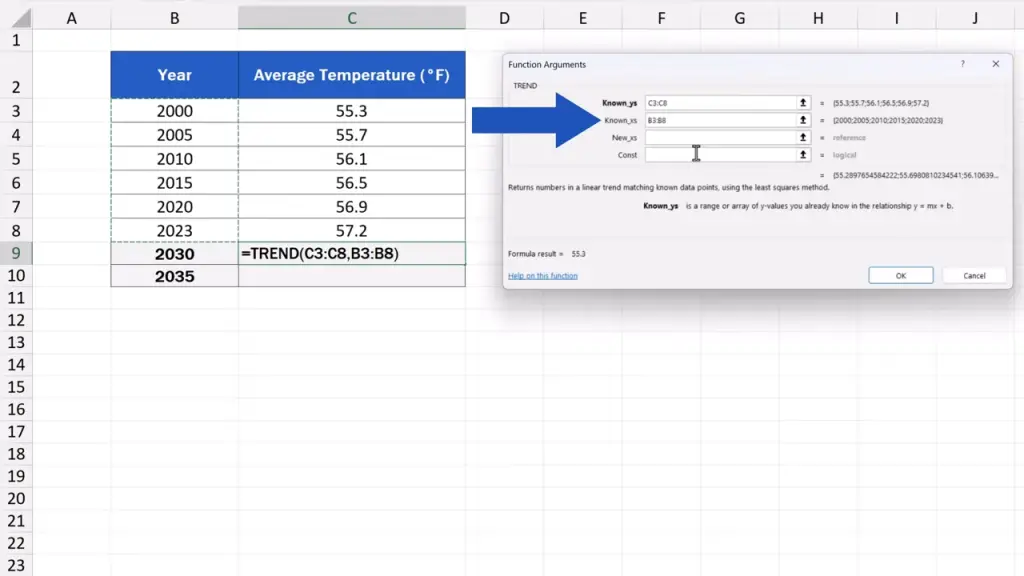Select column B header

point(174,18)
